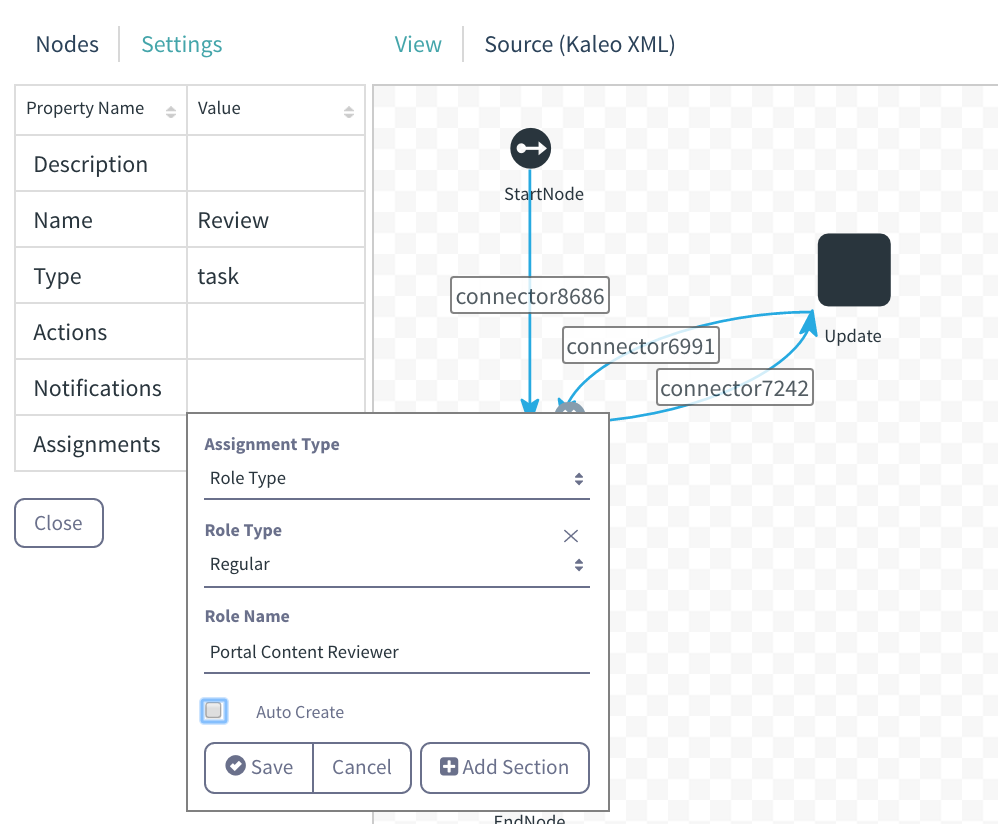Click the Add Section button

click(505, 767)
